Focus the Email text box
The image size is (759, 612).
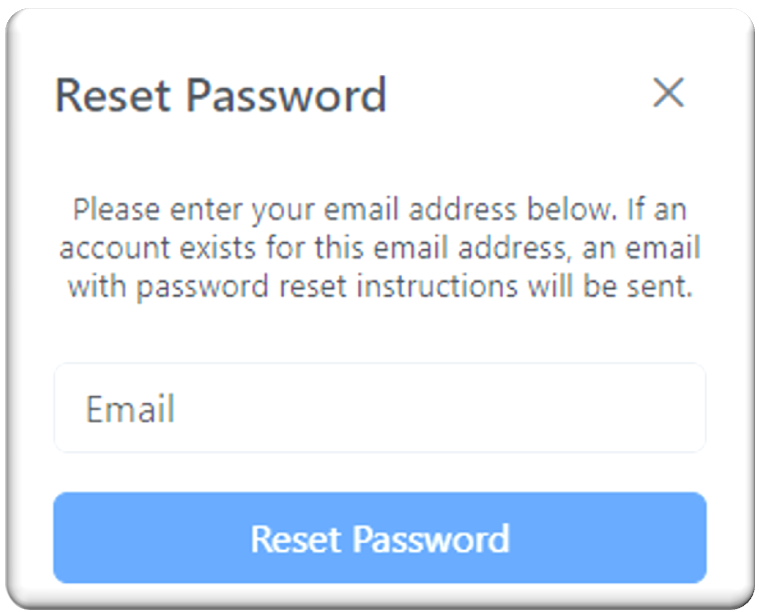380,408
